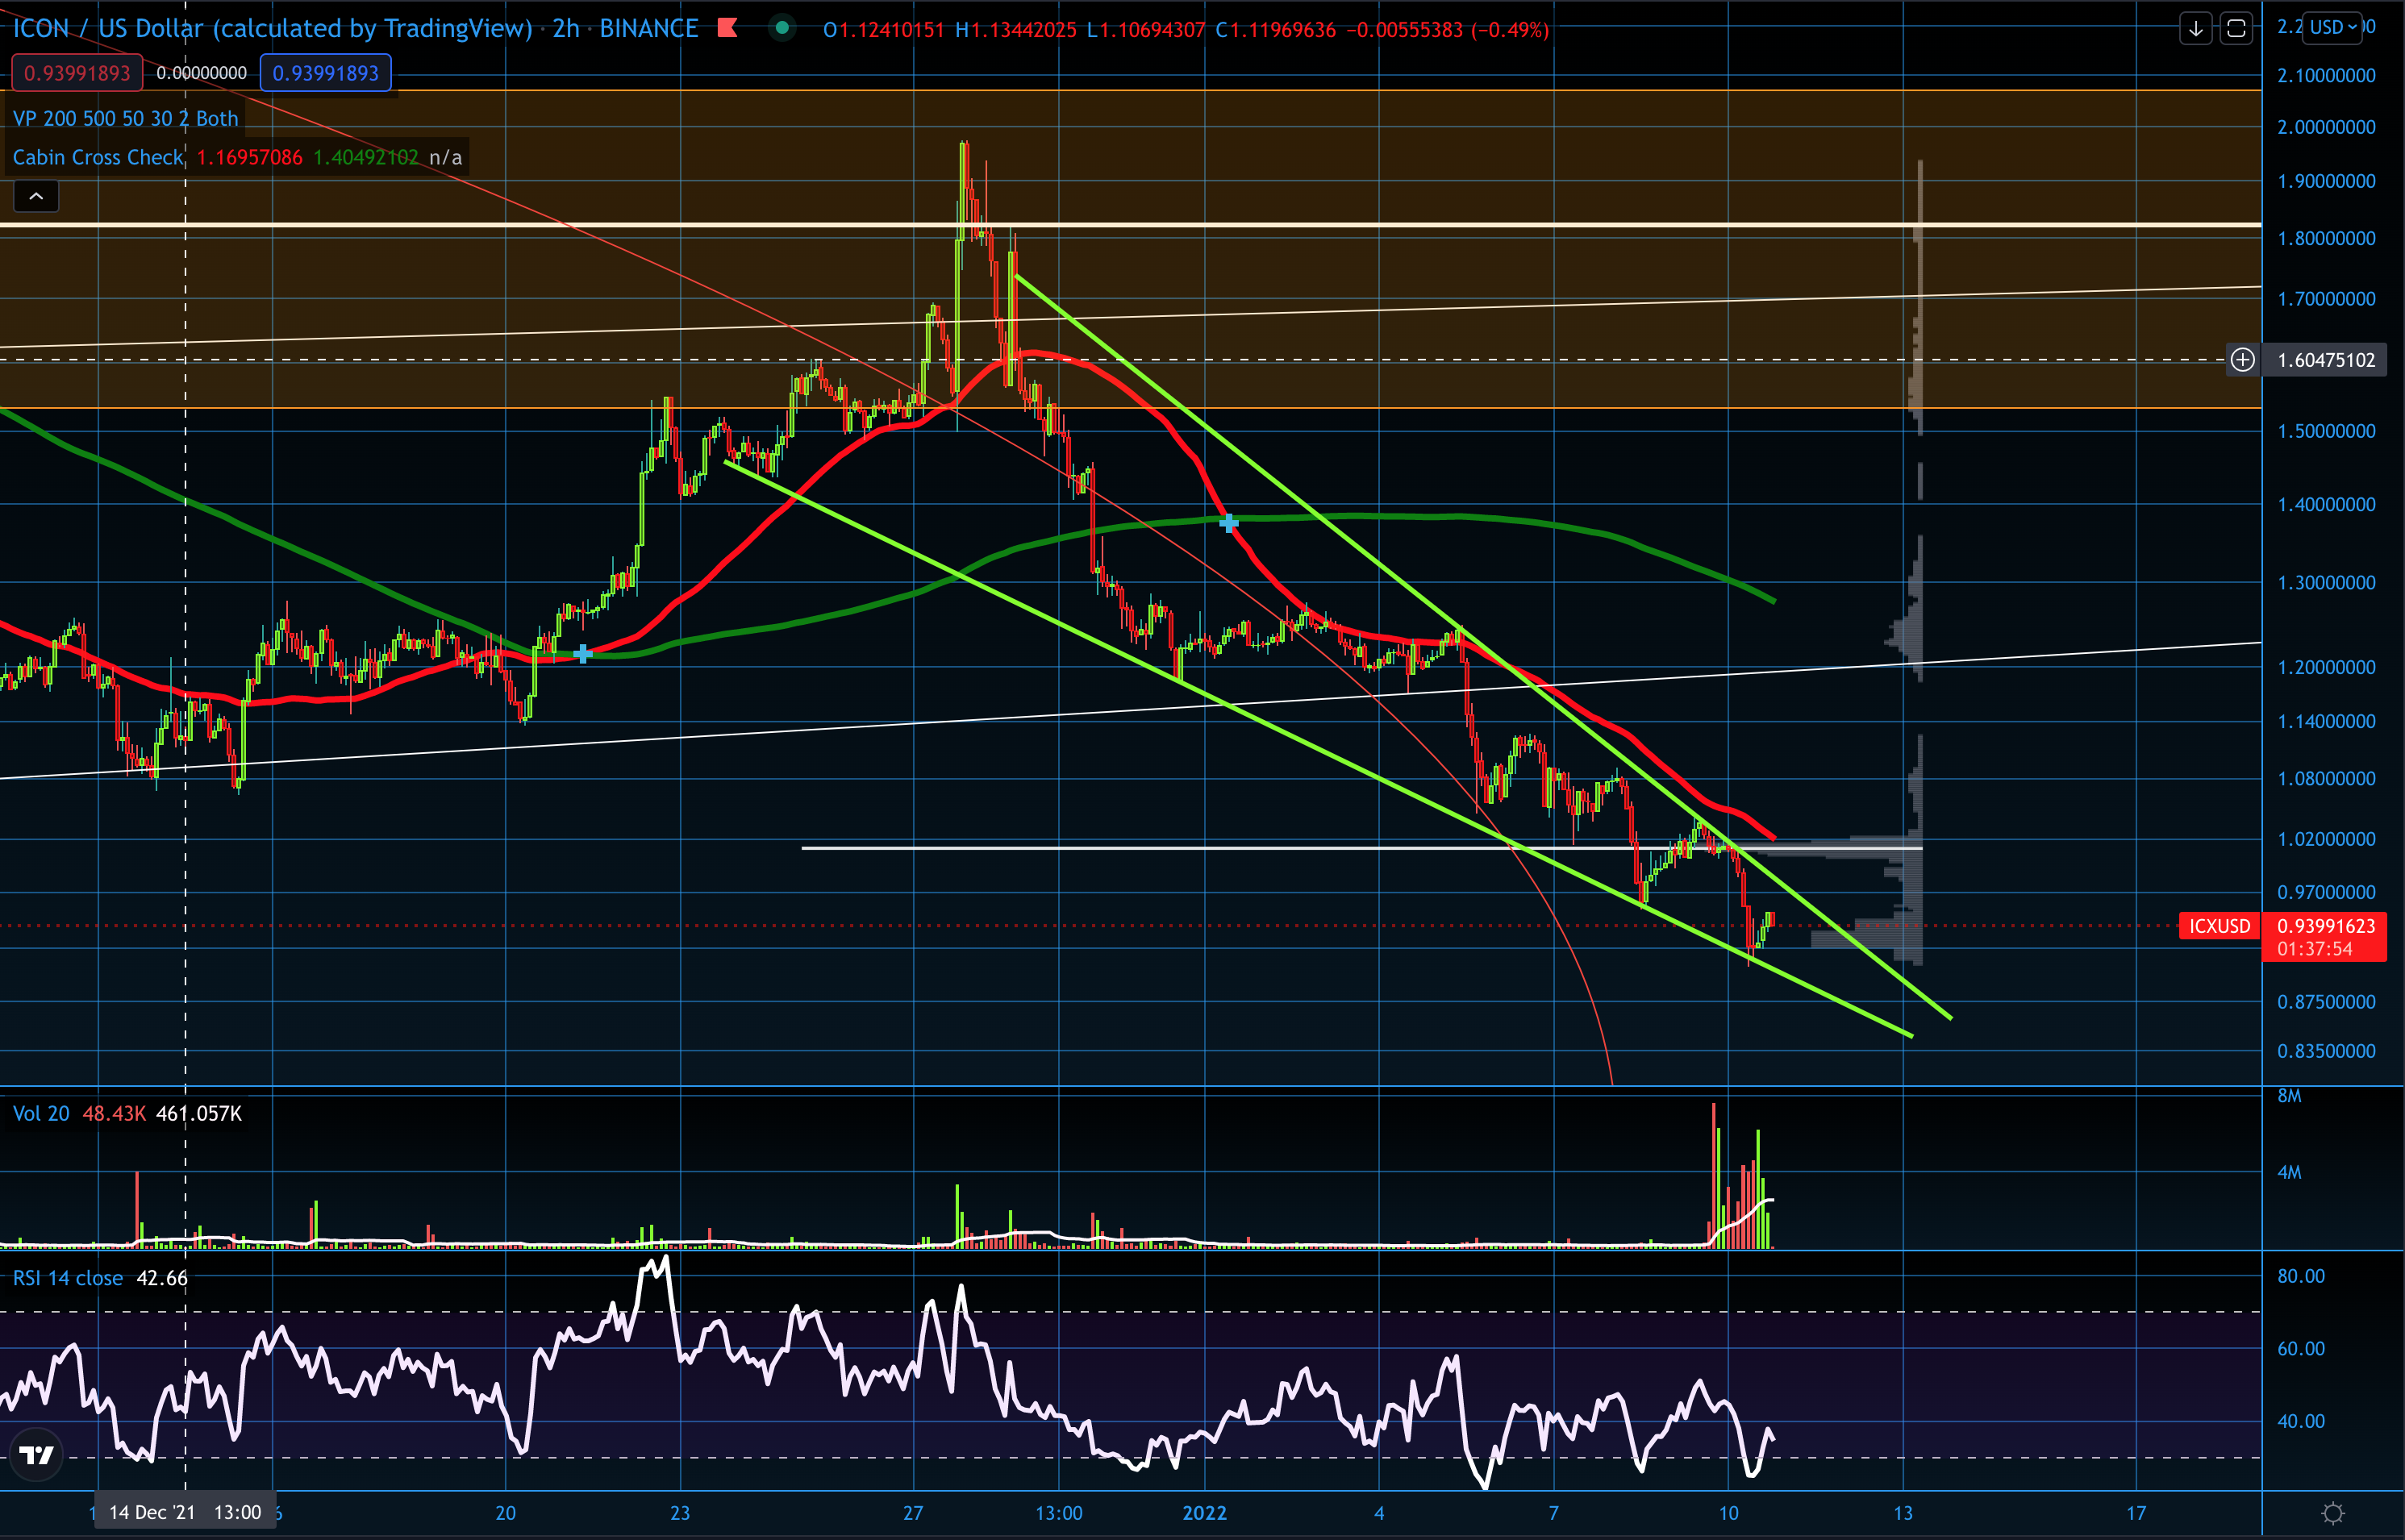Viewport: 2405px width, 1540px height.
Task: Select the Cabin Cross Check indicator legend
Action: click(x=98, y=157)
